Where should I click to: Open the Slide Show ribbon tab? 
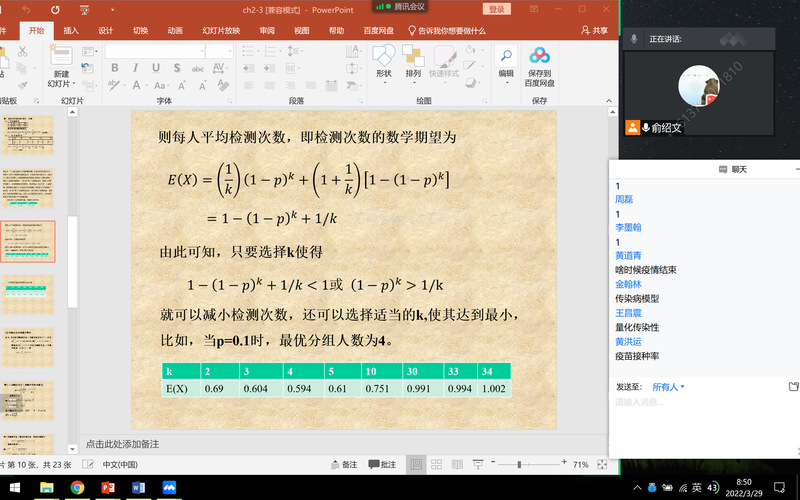(221, 31)
